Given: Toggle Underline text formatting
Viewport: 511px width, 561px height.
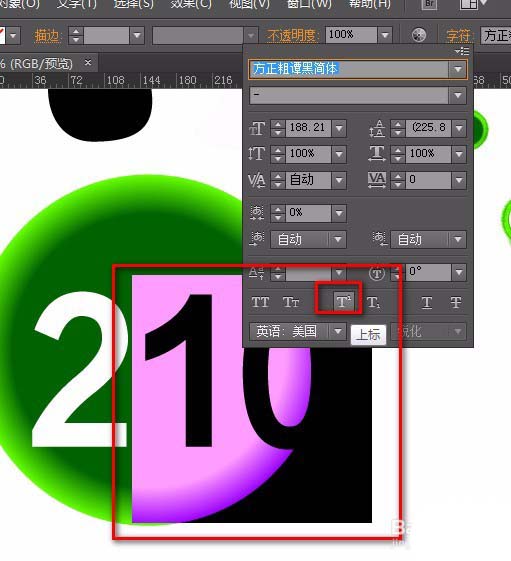Looking at the screenshot, I should (427, 302).
